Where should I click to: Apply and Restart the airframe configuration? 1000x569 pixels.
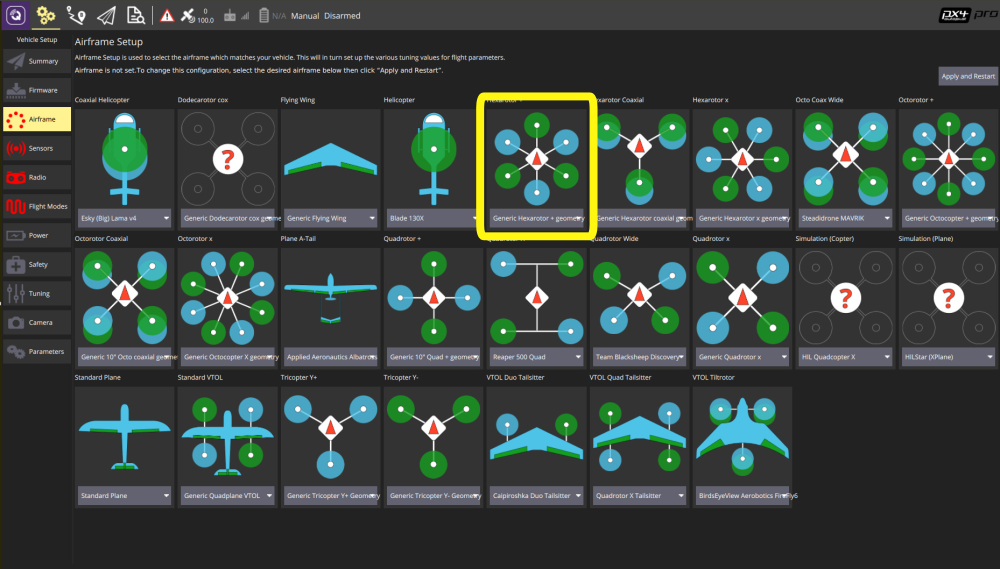[967, 76]
